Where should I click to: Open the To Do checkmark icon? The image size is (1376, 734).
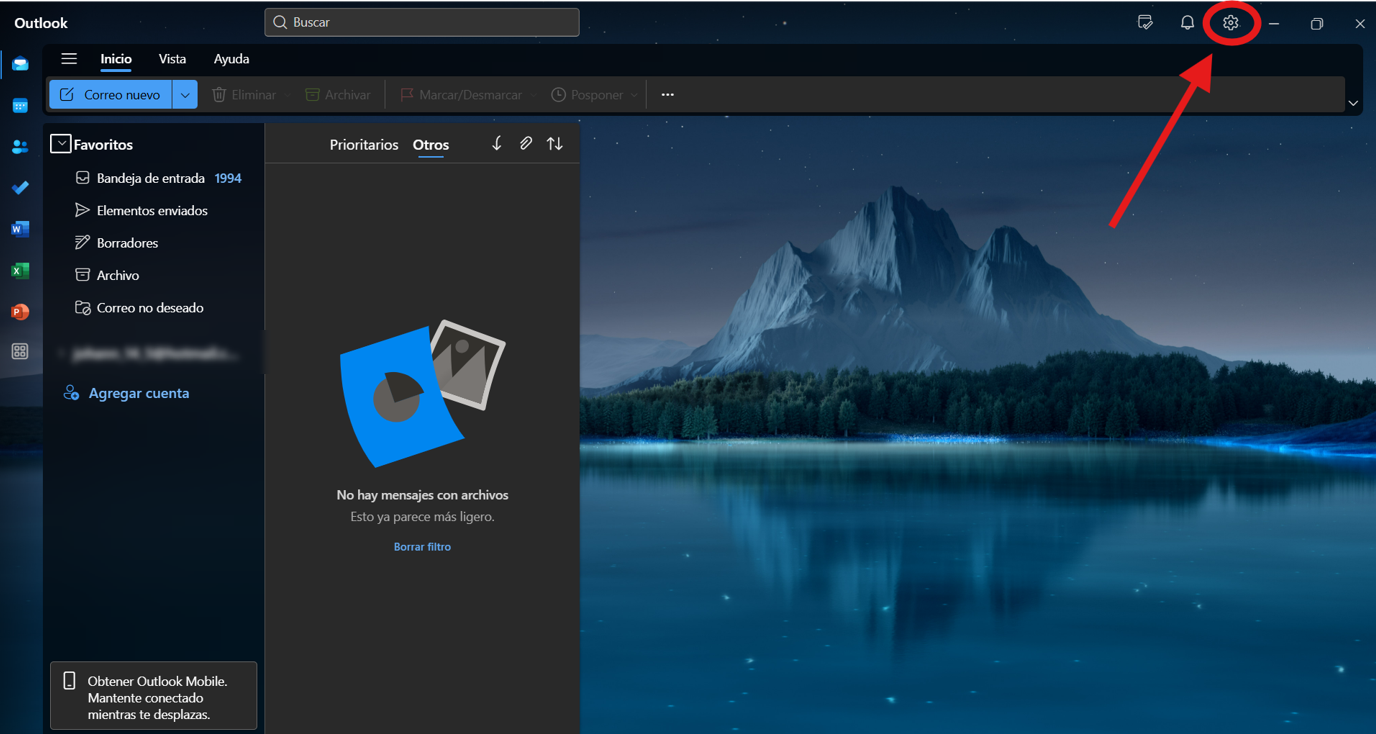tap(20, 188)
